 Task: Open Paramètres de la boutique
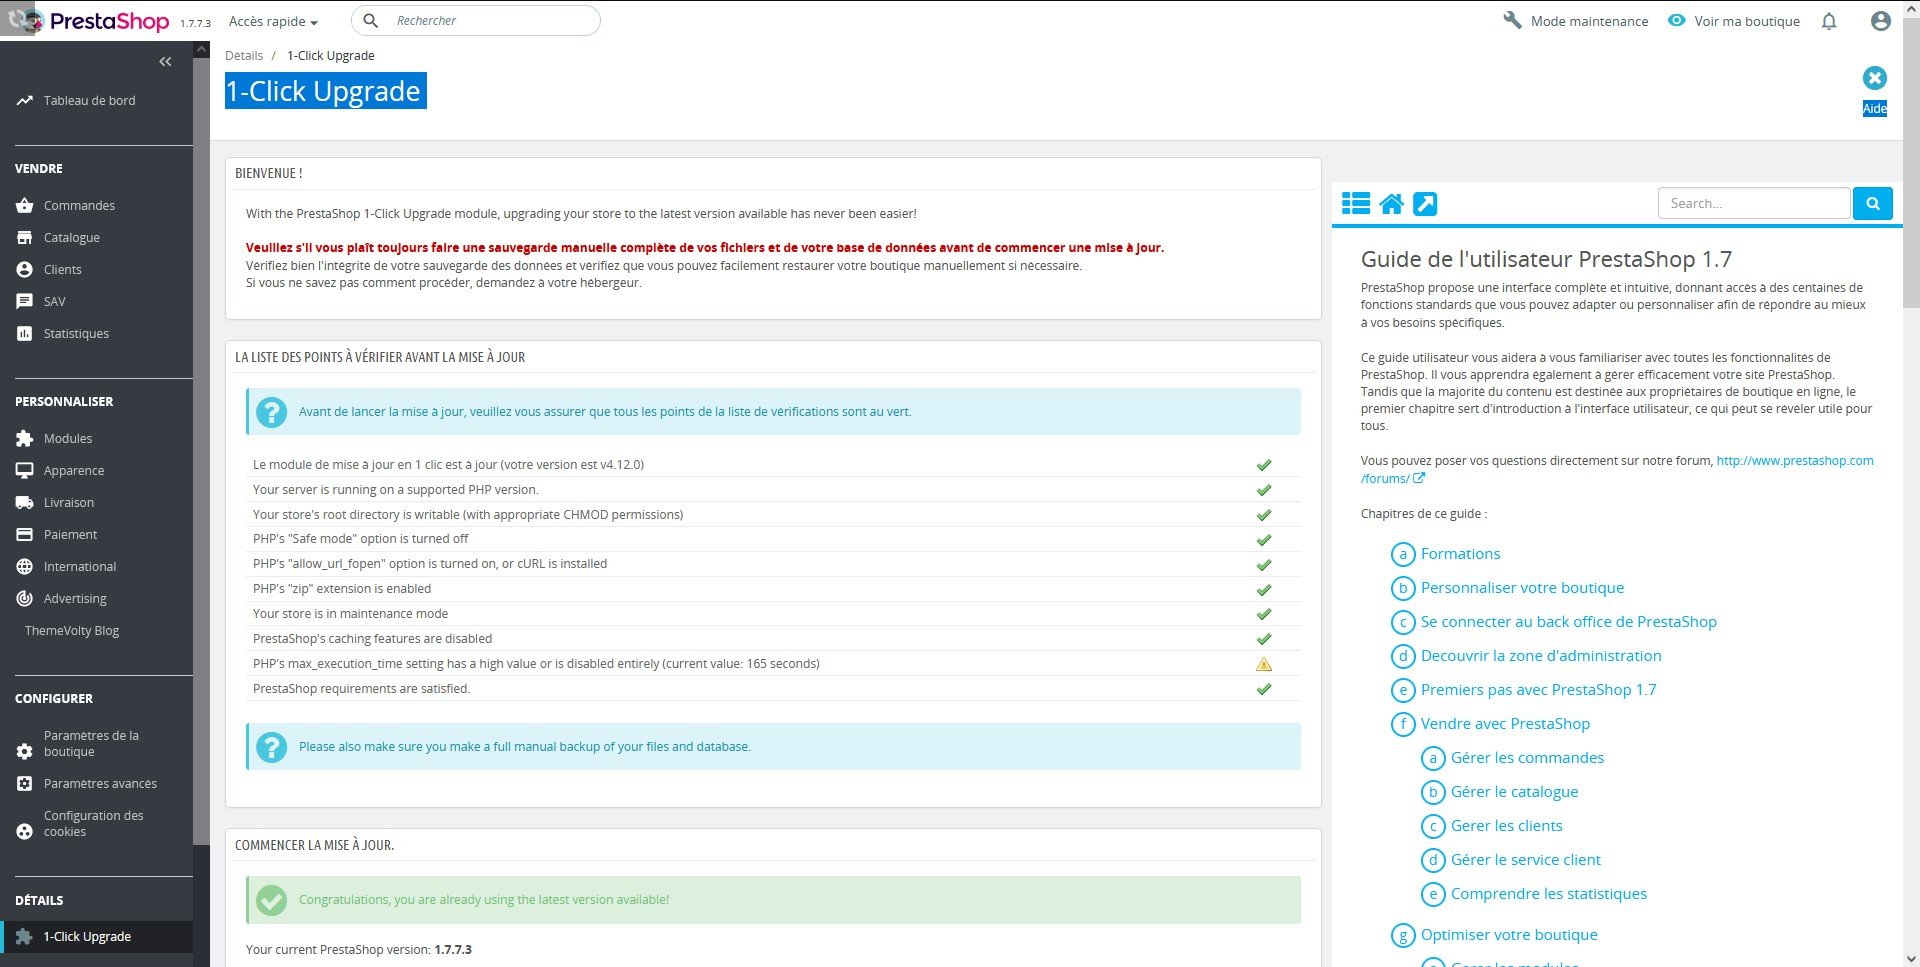click(90, 744)
